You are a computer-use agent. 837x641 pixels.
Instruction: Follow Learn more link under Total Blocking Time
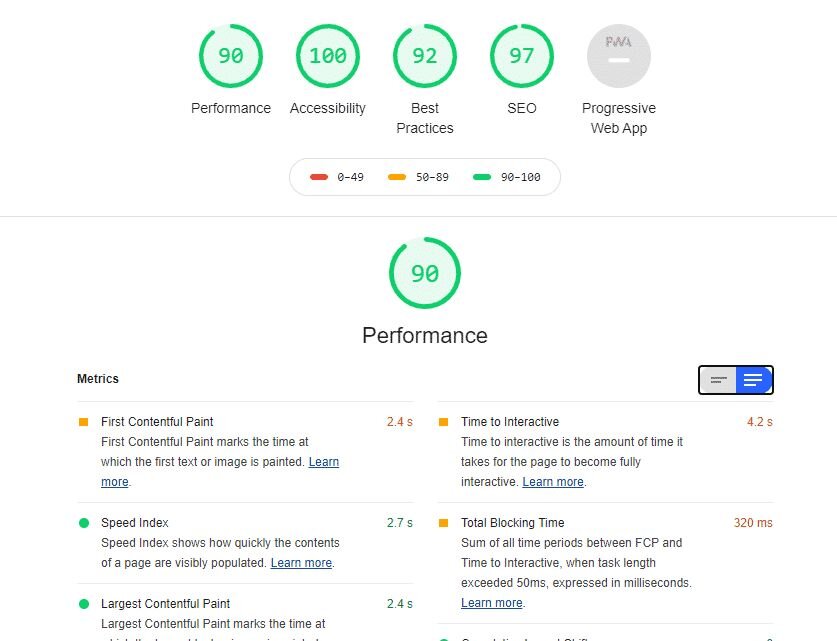(492, 603)
